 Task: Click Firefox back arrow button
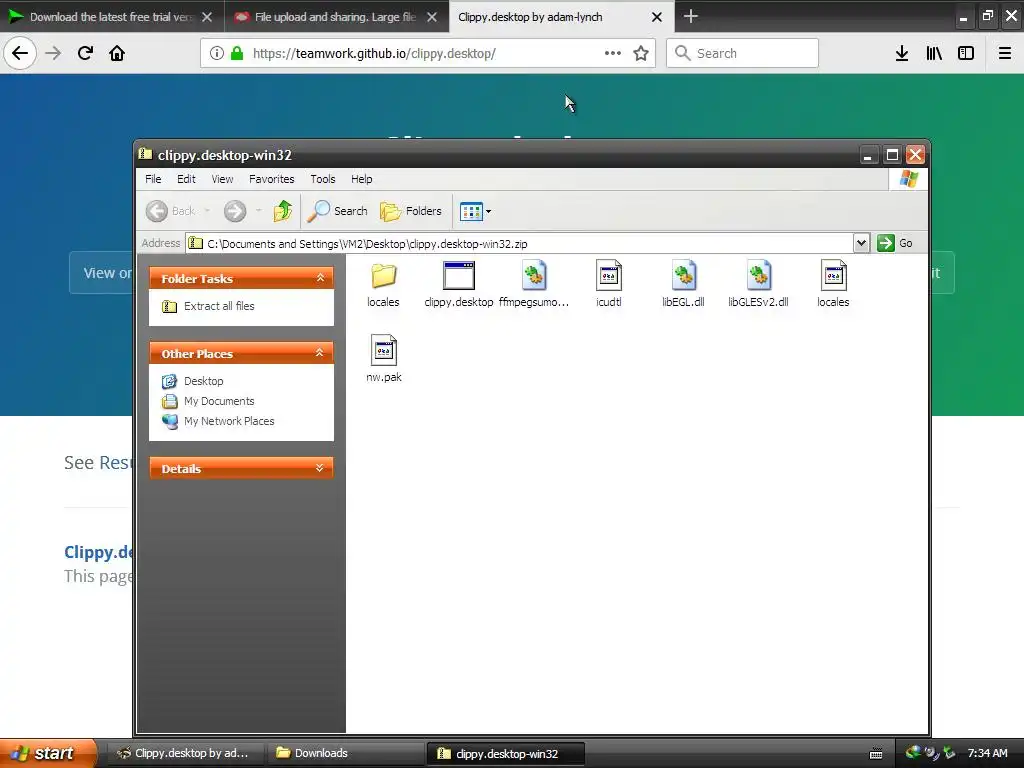[20, 53]
